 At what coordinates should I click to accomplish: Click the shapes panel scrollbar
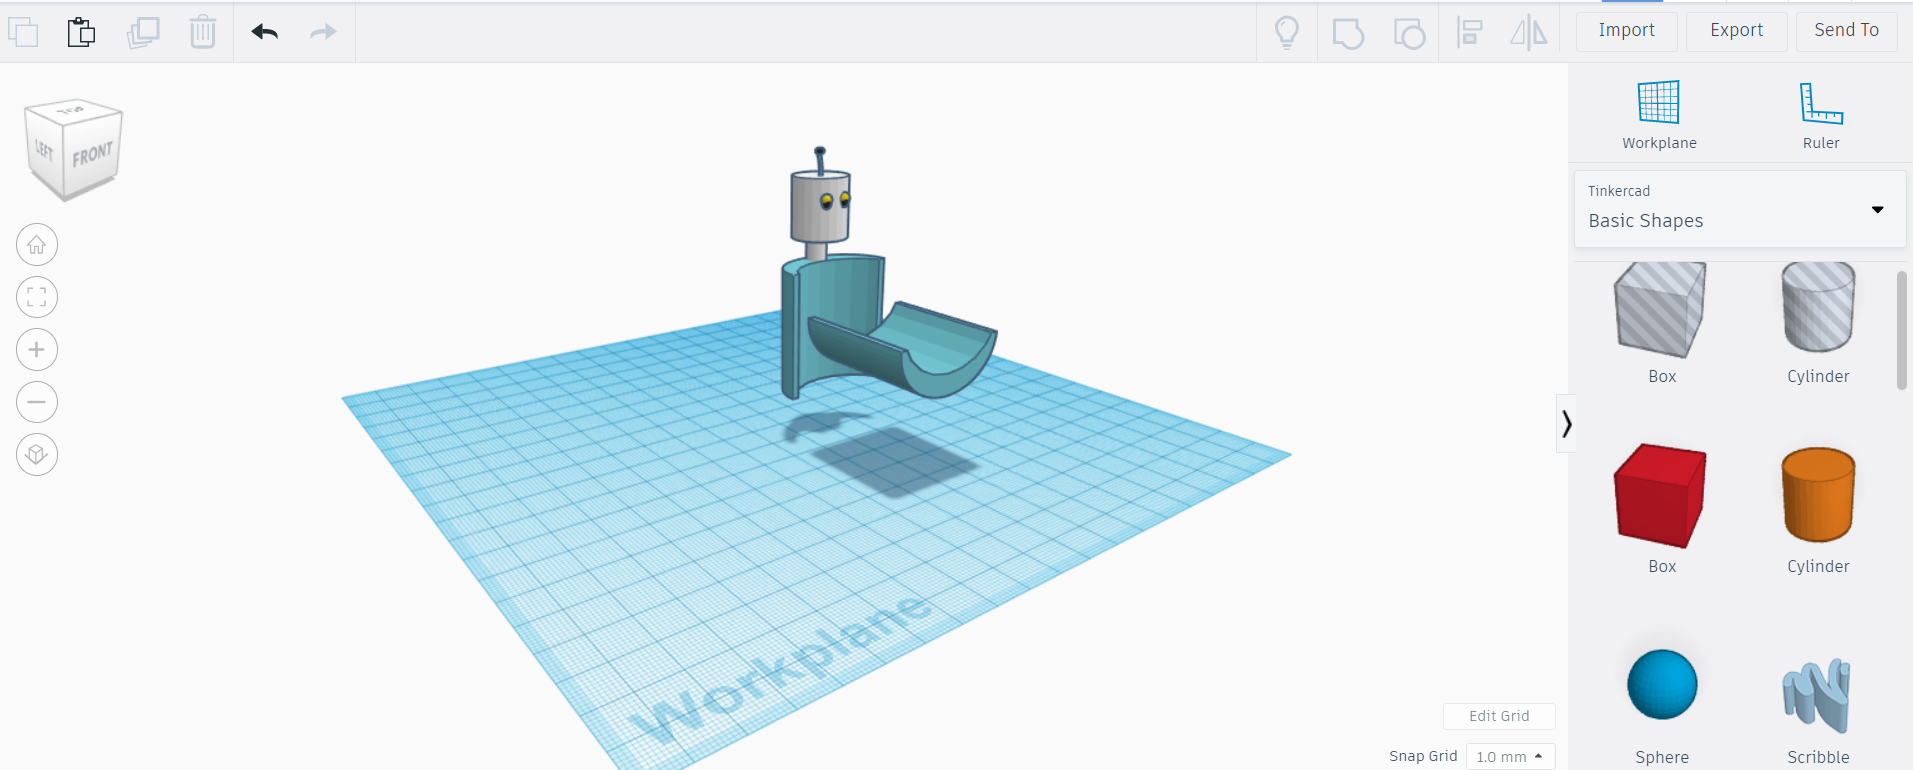coord(1901,330)
